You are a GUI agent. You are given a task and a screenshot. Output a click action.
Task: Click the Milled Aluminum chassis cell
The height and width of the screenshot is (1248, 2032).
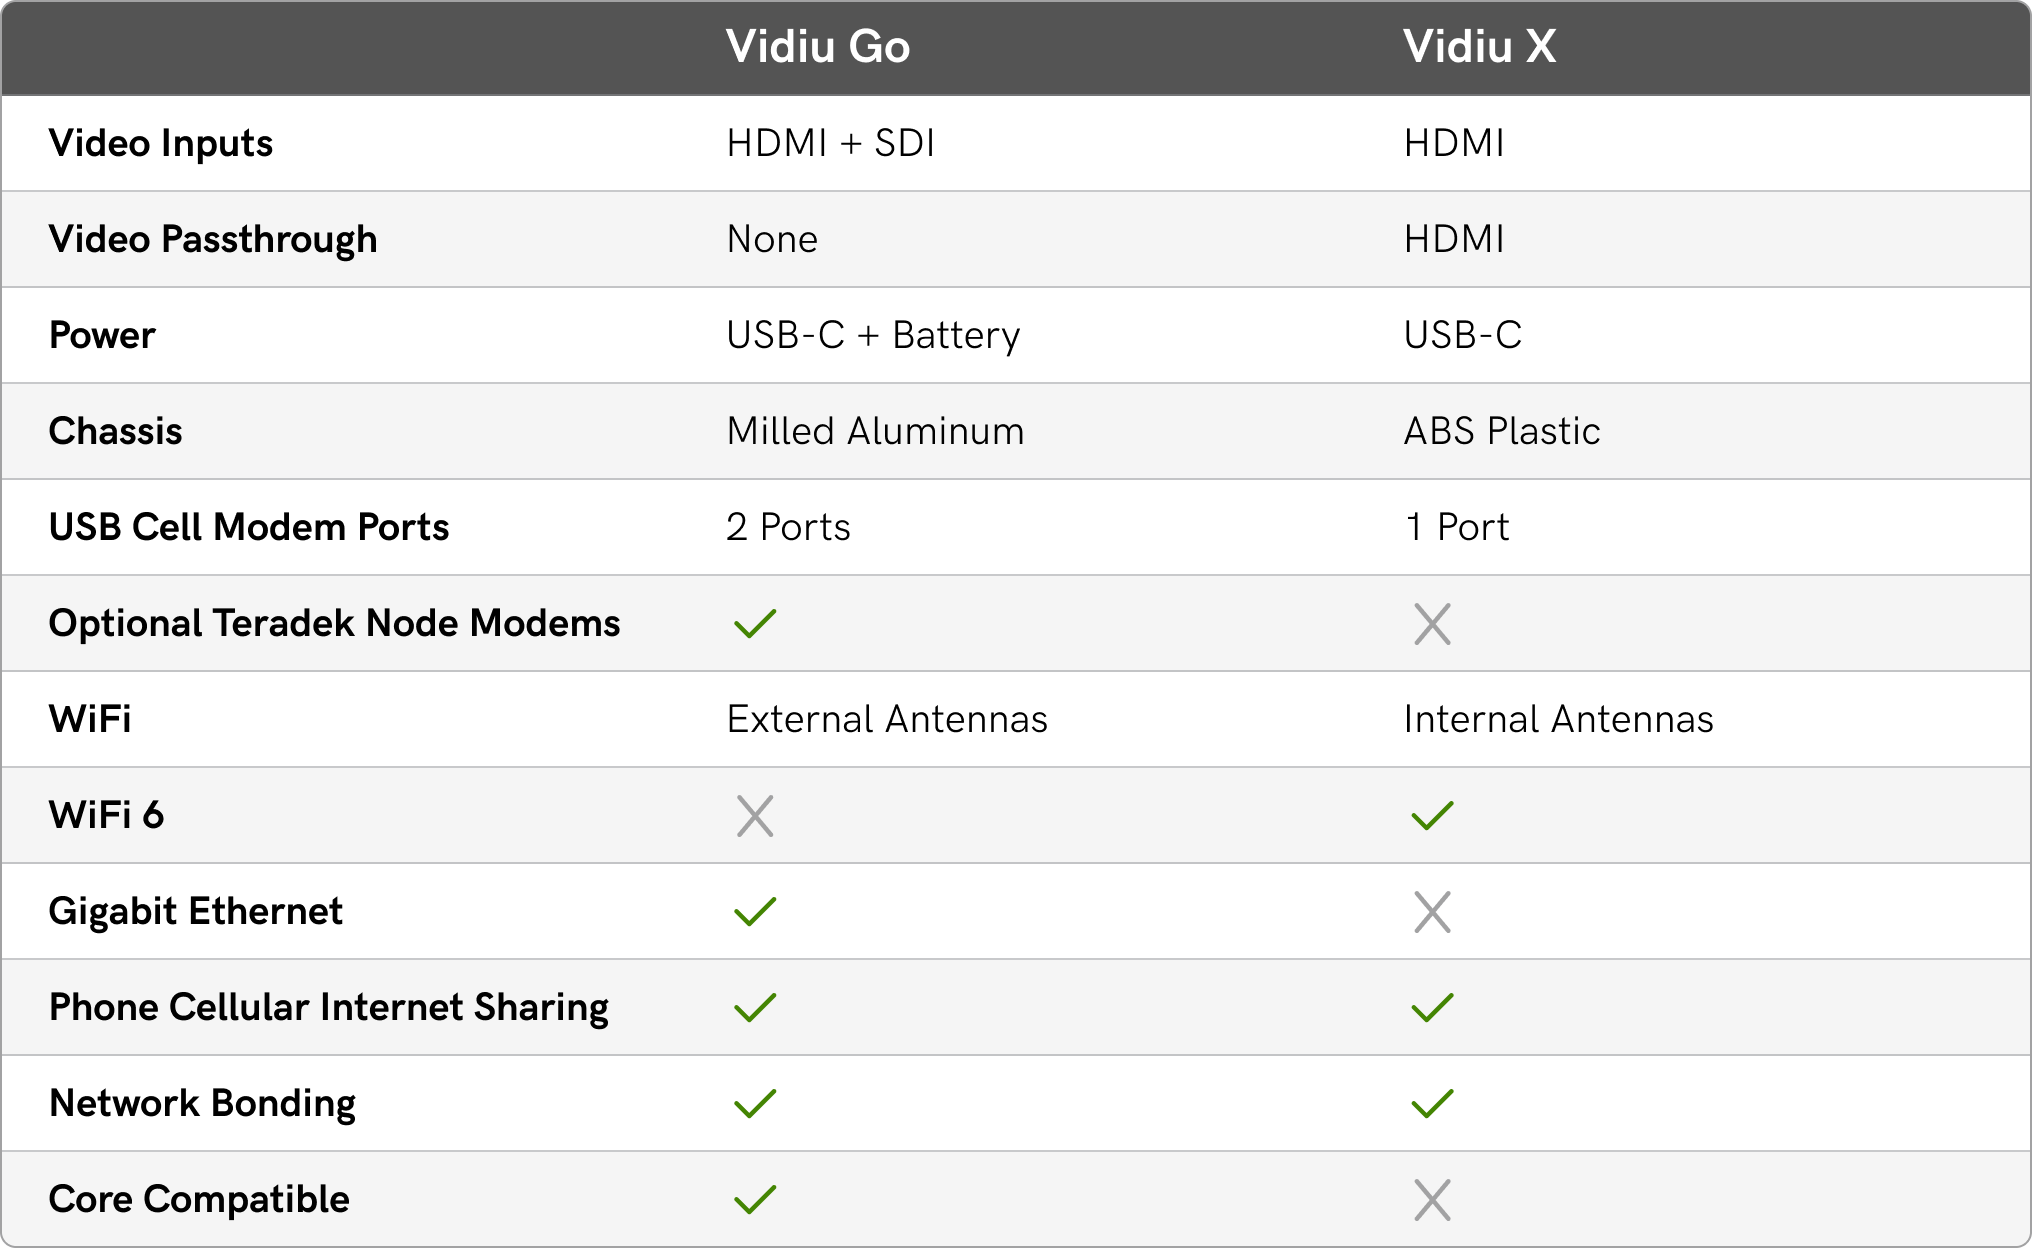875,432
